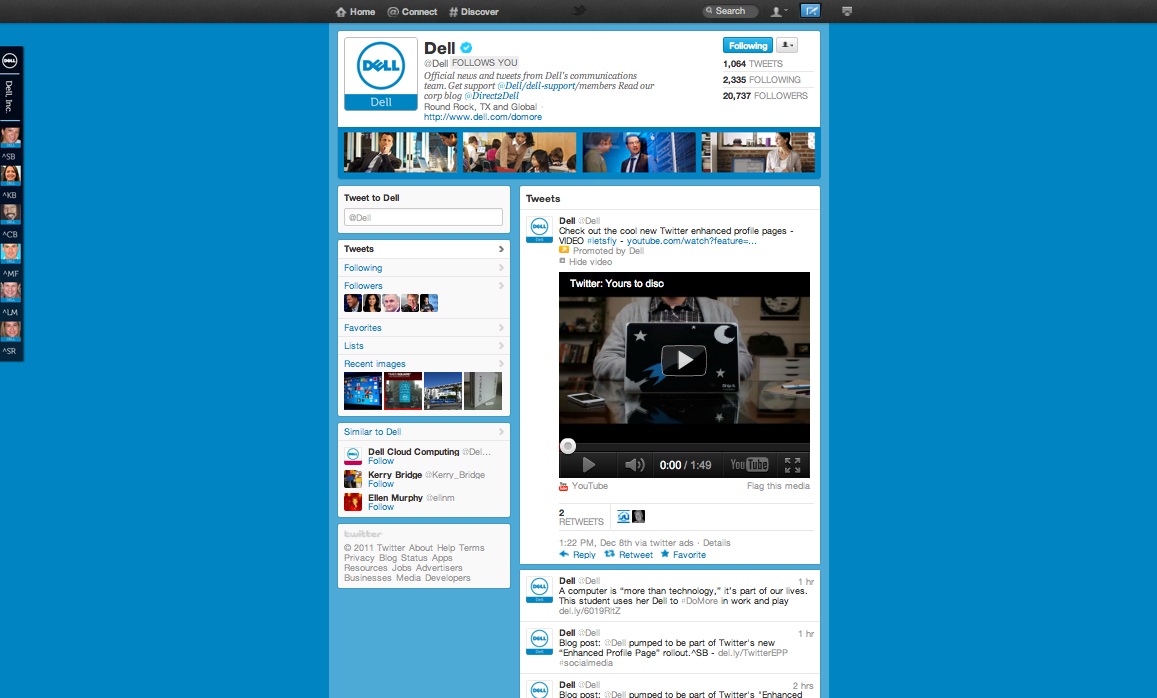Click the verified badge next to Dell
The image size is (1157, 698).
click(466, 48)
